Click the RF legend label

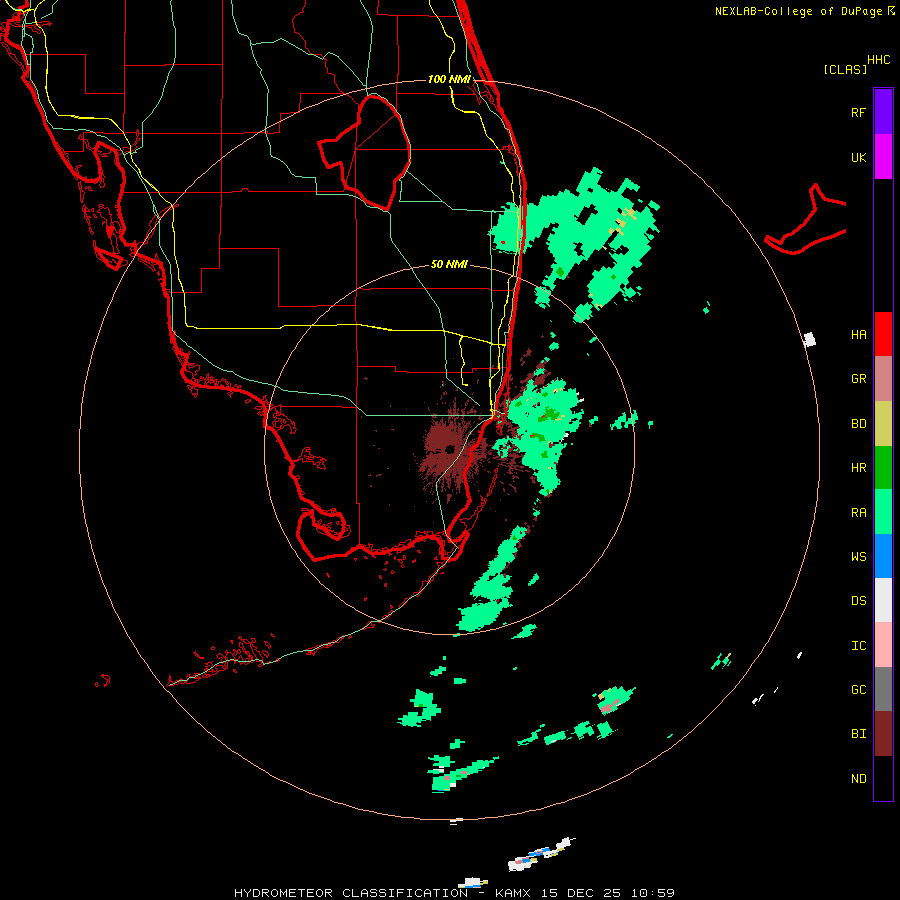(x=858, y=113)
